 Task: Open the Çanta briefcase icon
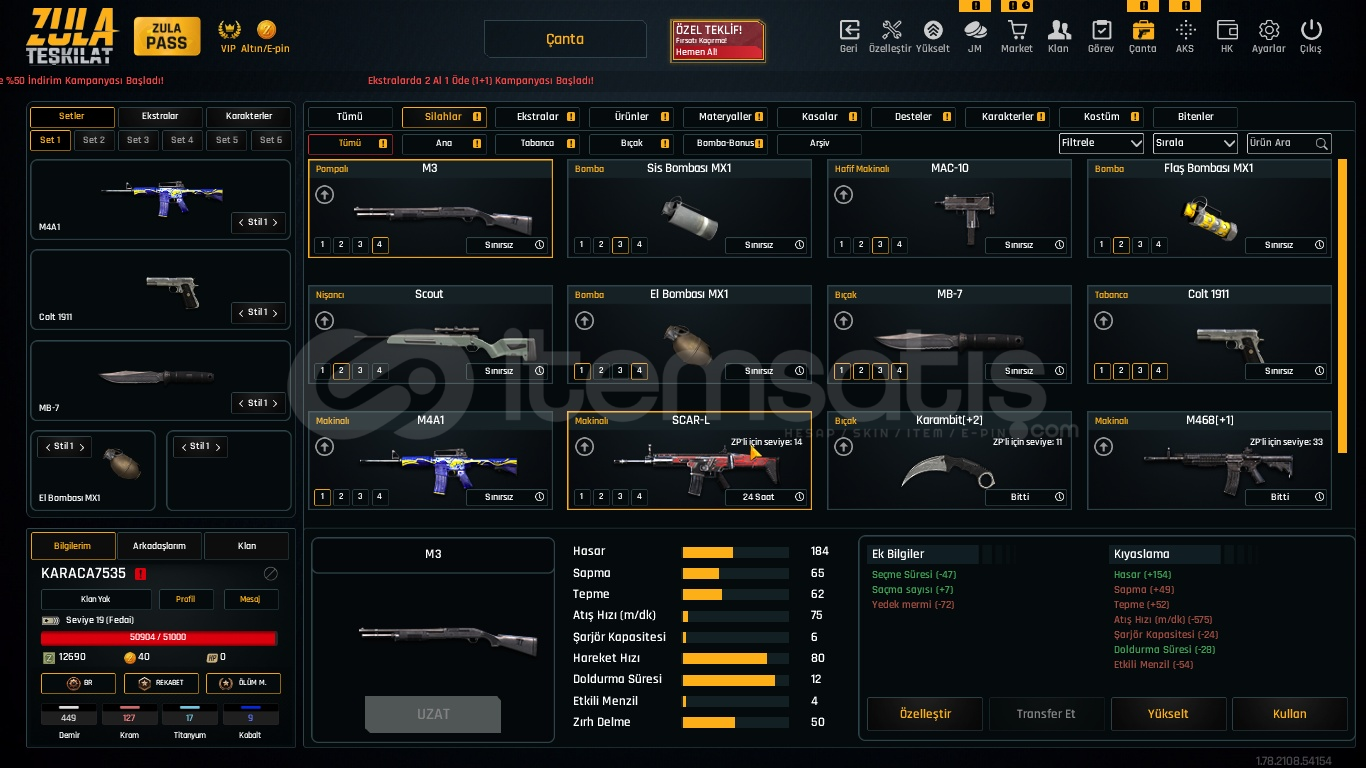point(1143,30)
